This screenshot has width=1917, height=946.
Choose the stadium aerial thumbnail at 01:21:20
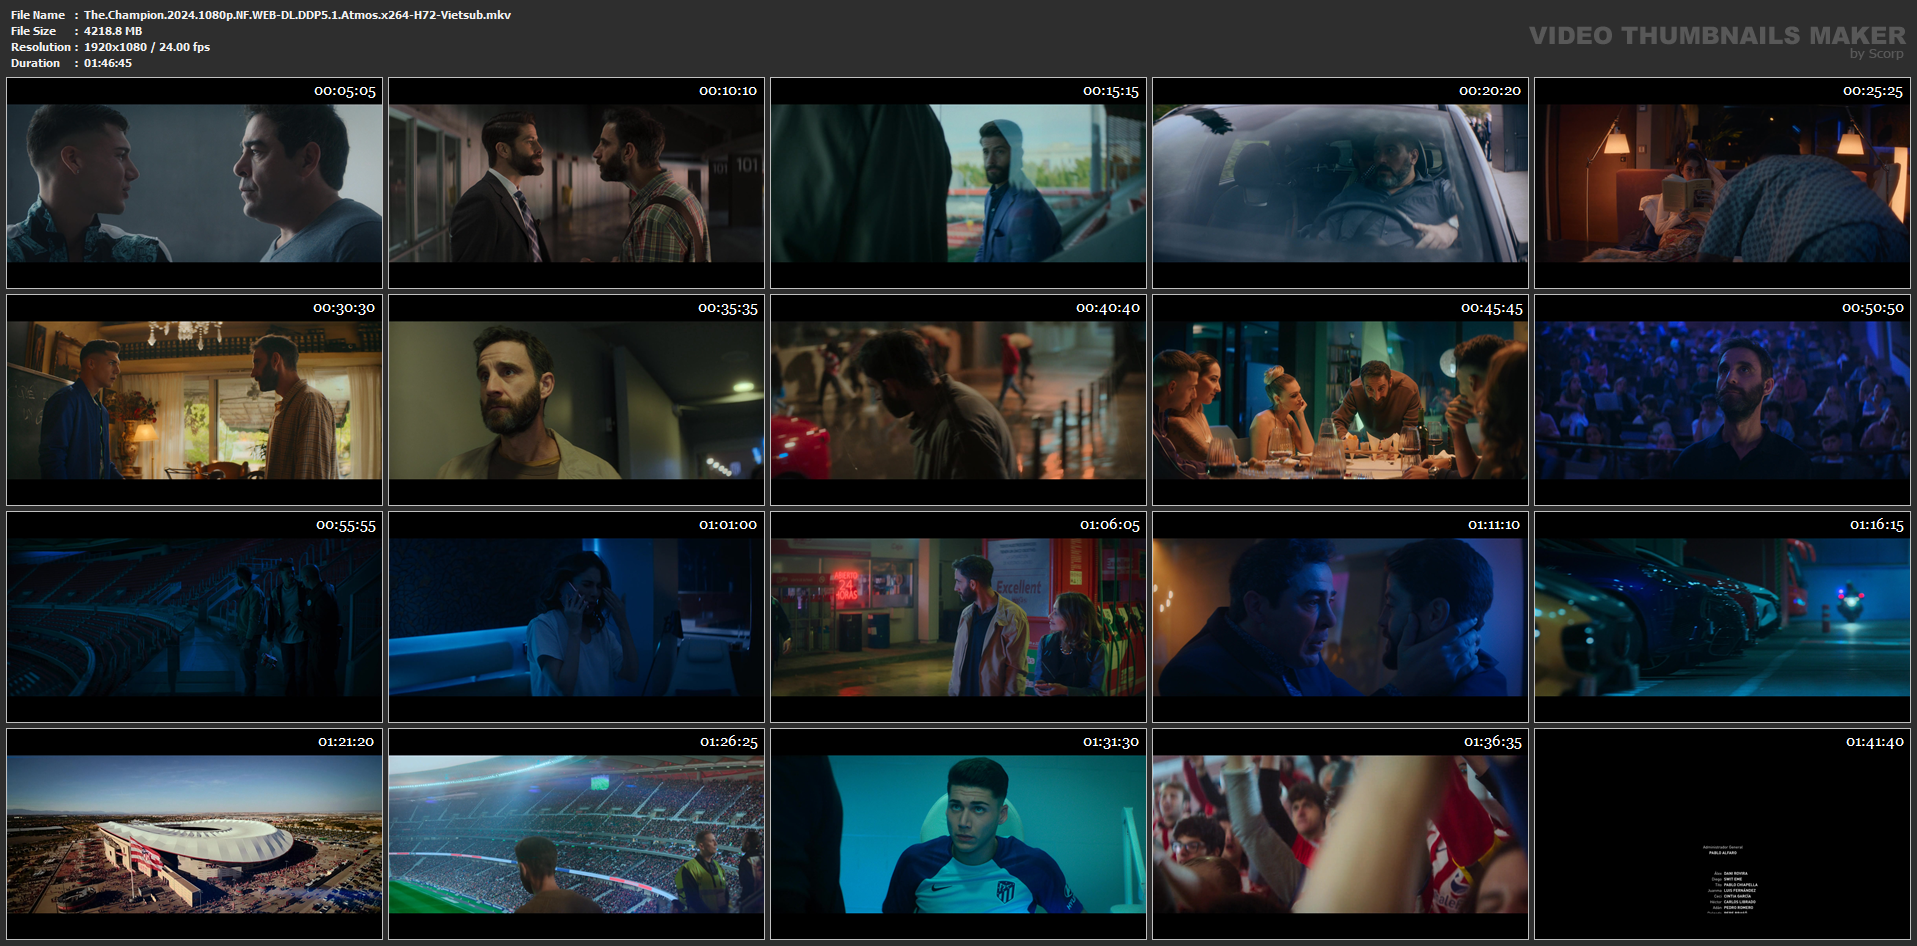(x=194, y=834)
